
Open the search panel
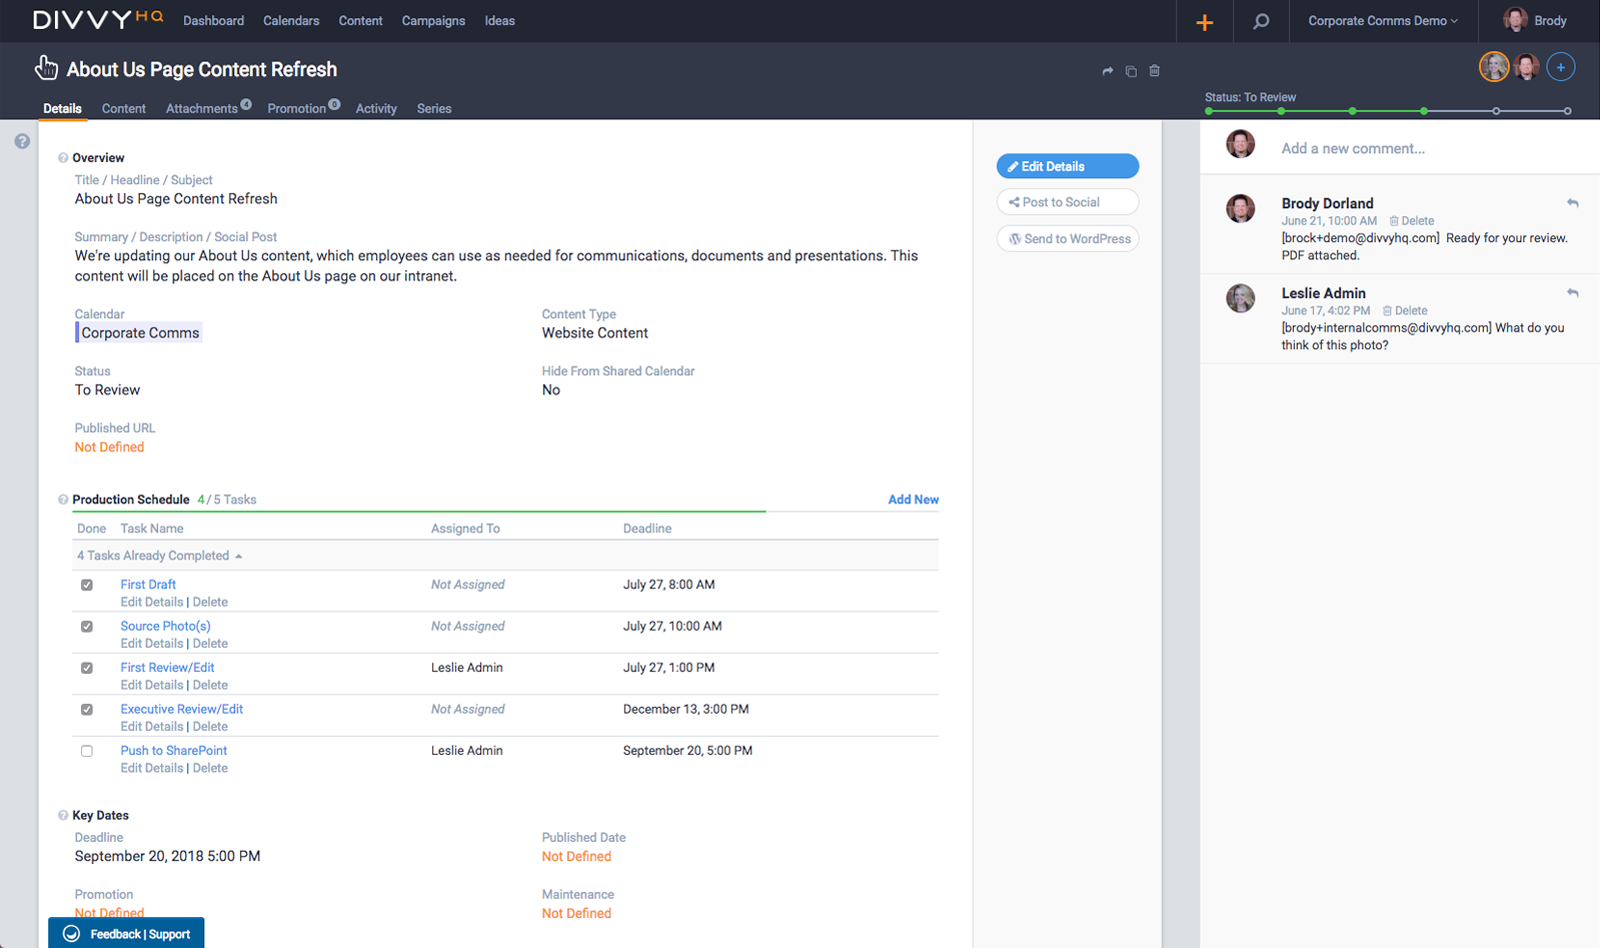click(x=1261, y=21)
